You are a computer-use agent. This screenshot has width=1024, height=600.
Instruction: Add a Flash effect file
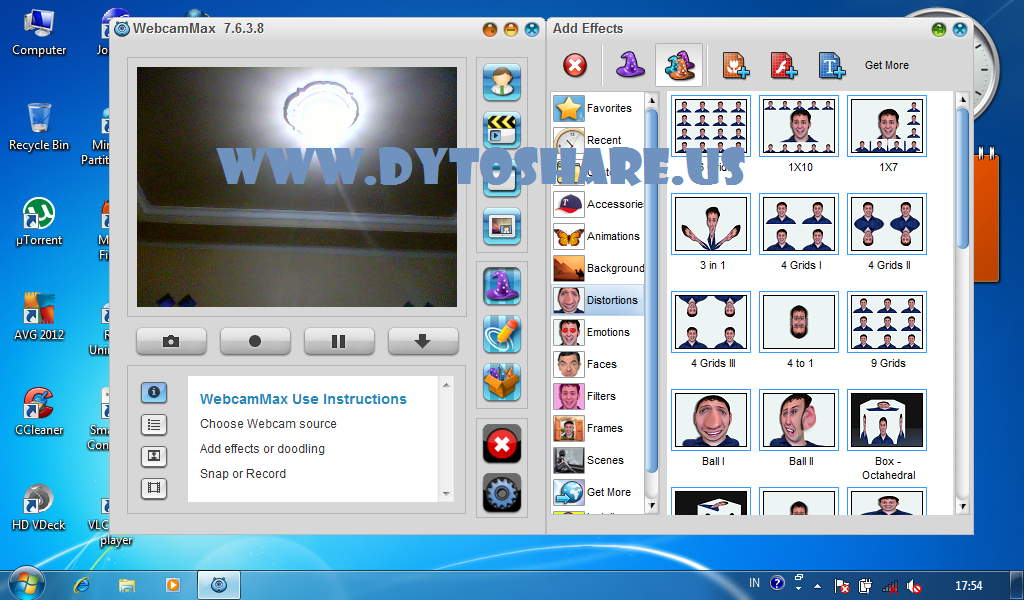pyautogui.click(x=784, y=65)
